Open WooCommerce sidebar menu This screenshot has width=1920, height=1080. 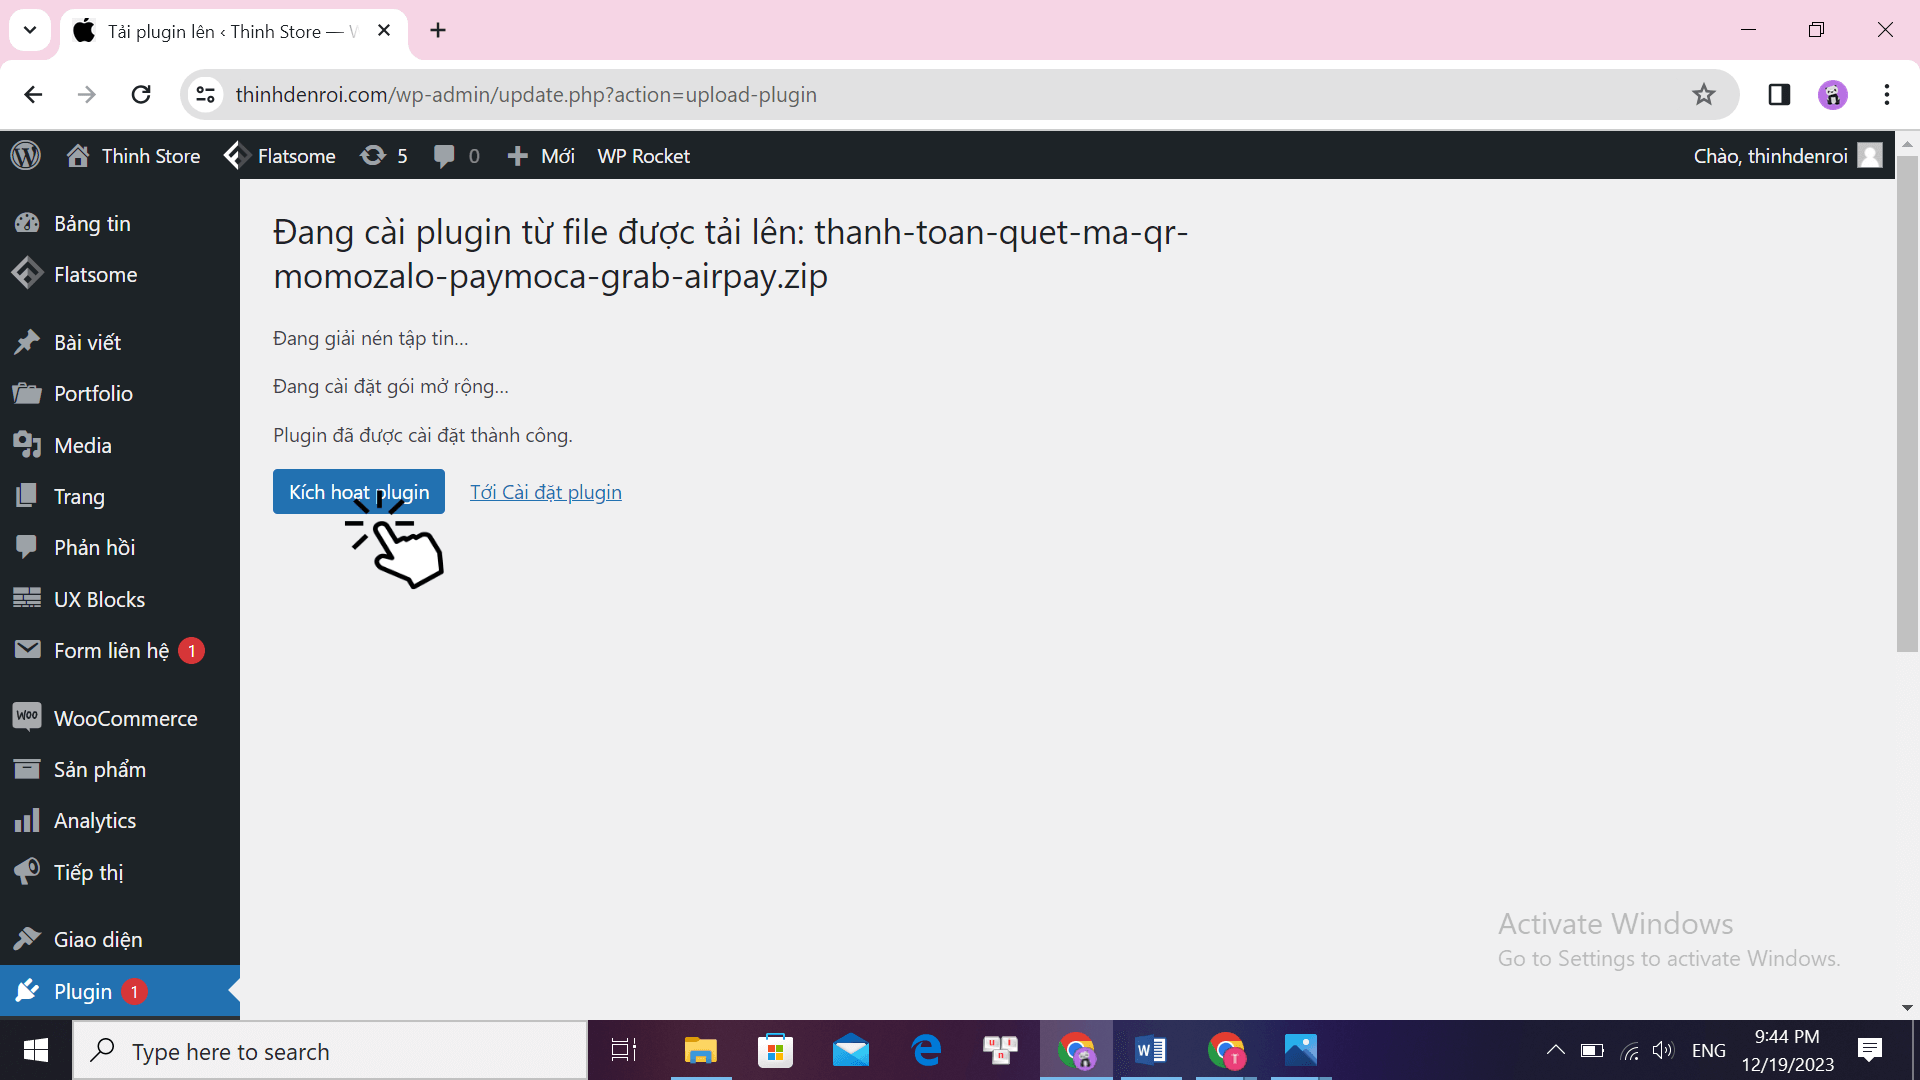click(x=120, y=718)
